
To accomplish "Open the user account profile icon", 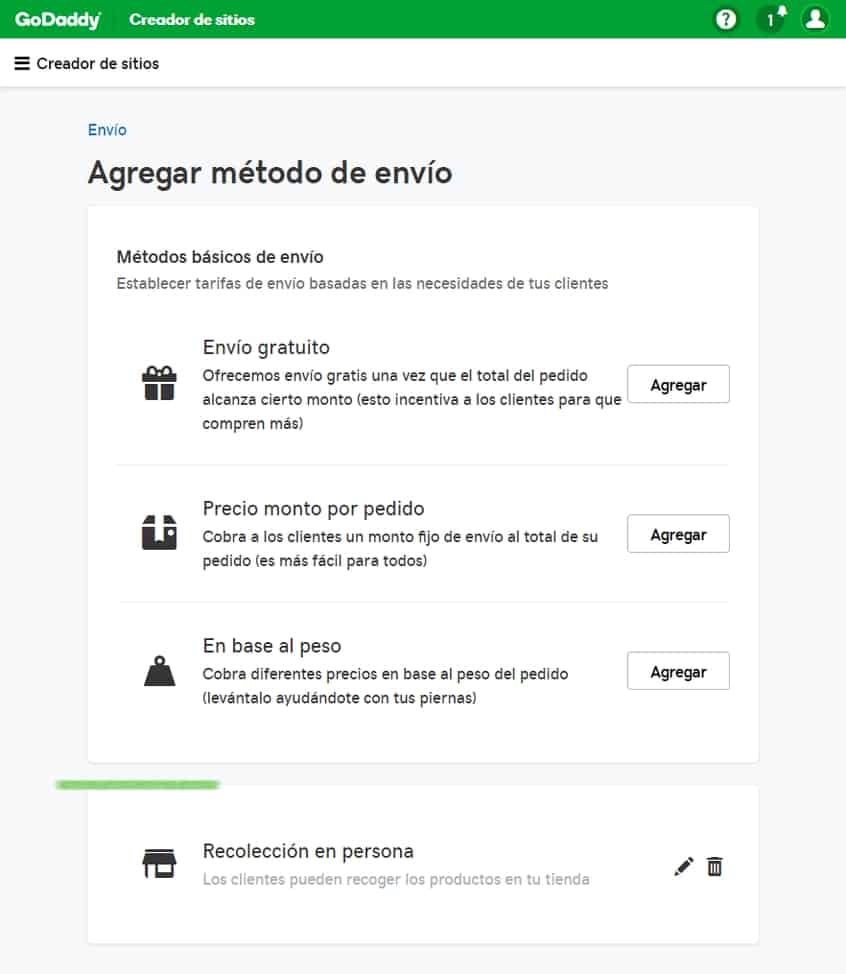I will pos(814,19).
